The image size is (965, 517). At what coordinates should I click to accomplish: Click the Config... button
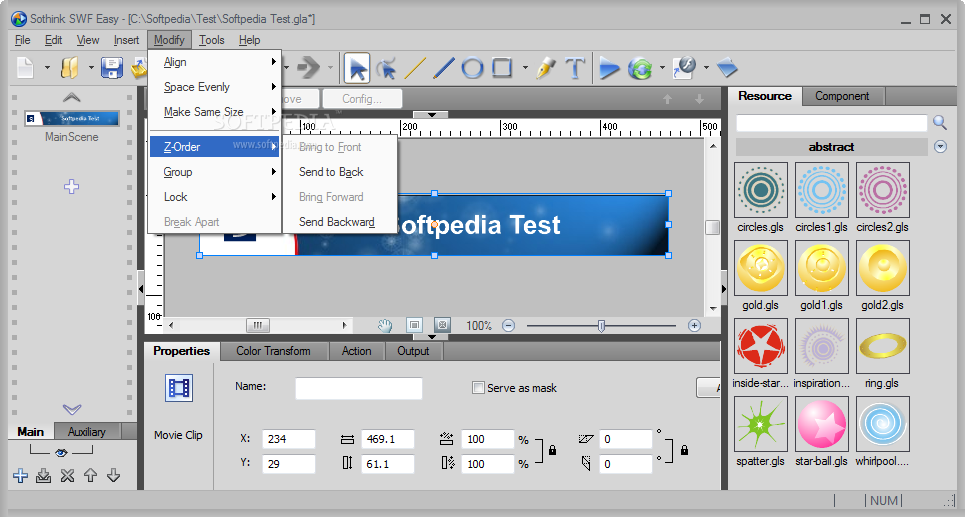coord(362,99)
